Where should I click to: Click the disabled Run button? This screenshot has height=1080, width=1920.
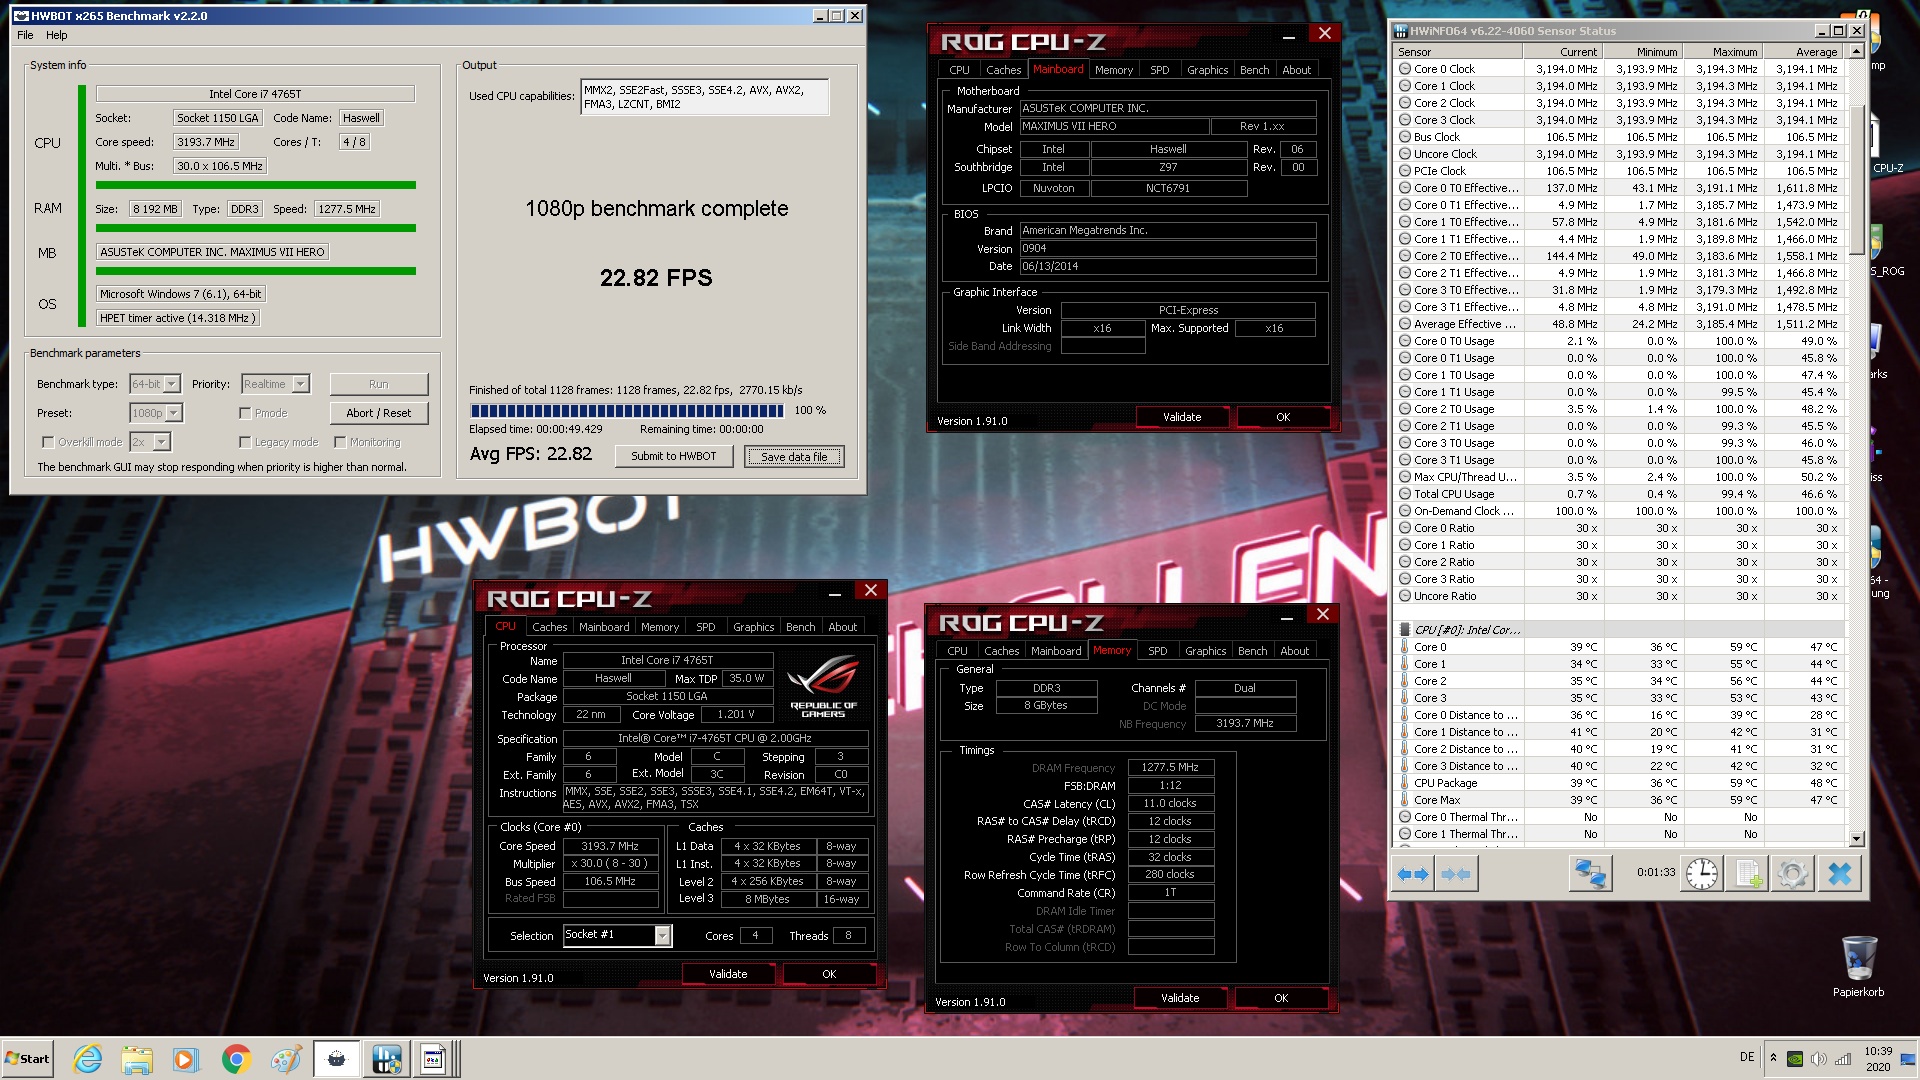(379, 384)
